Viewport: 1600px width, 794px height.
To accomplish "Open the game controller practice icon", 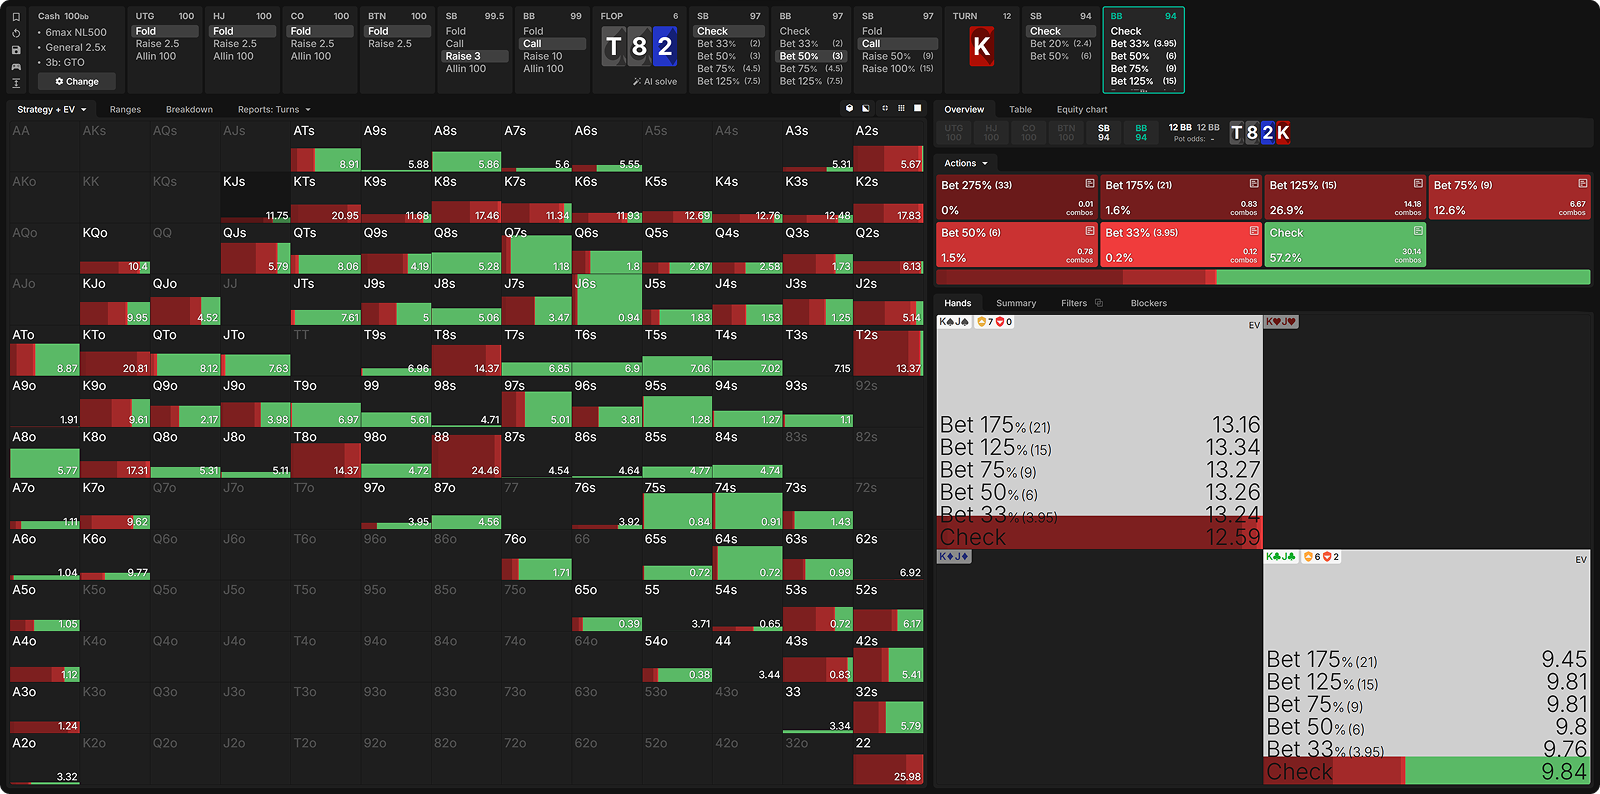I will click(x=16, y=66).
